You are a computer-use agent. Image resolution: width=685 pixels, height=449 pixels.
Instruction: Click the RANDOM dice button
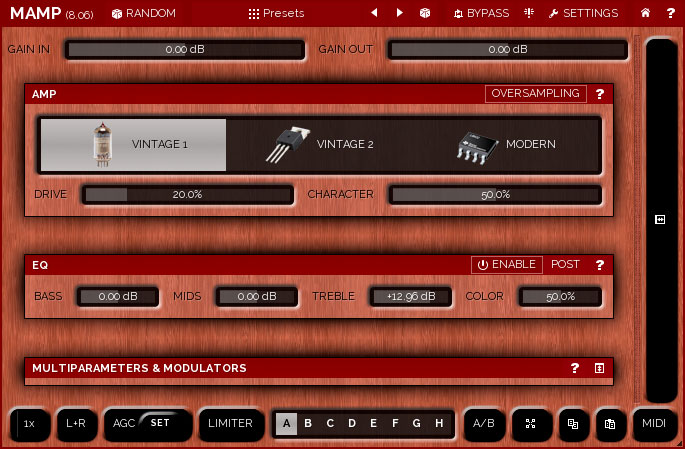(x=143, y=13)
